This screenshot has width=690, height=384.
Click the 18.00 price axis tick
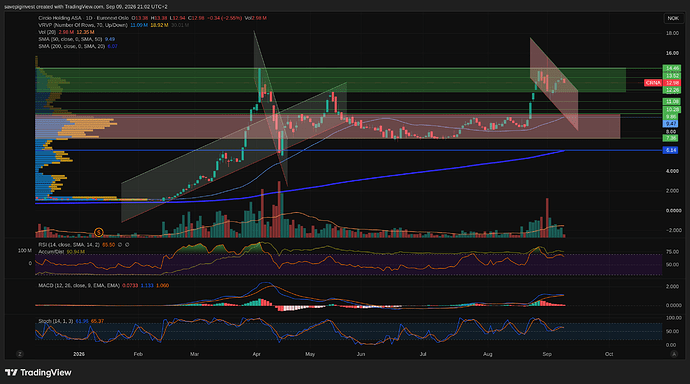[672, 33]
